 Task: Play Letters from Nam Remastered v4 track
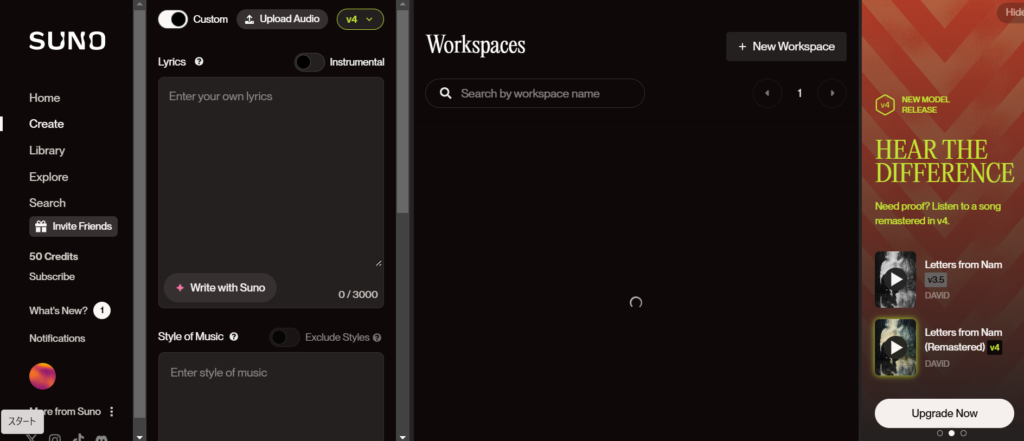click(895, 347)
